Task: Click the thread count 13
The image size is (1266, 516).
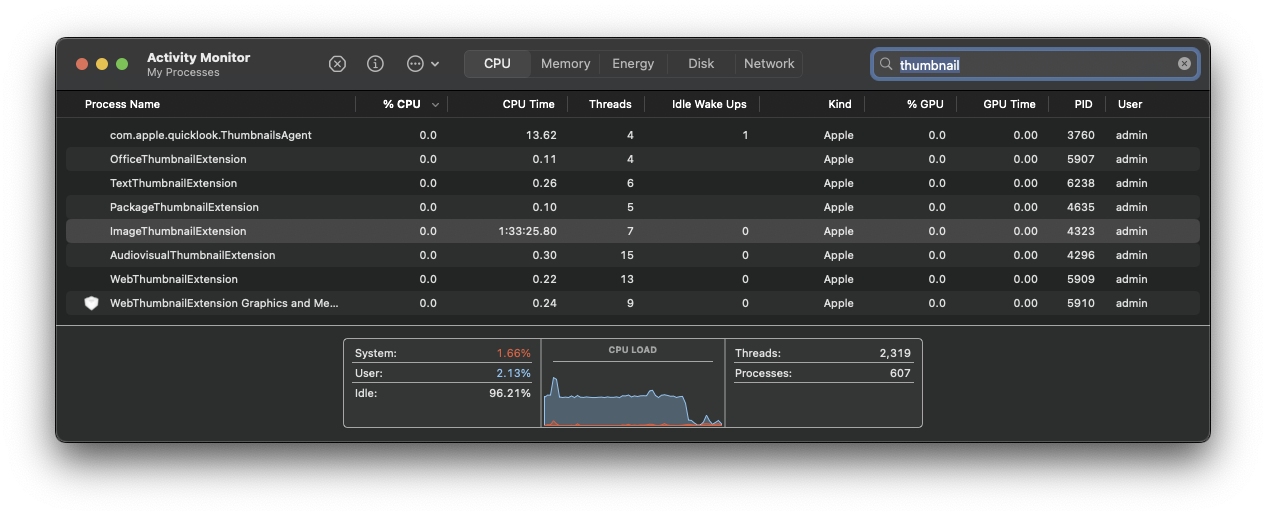Action: [x=627, y=279]
